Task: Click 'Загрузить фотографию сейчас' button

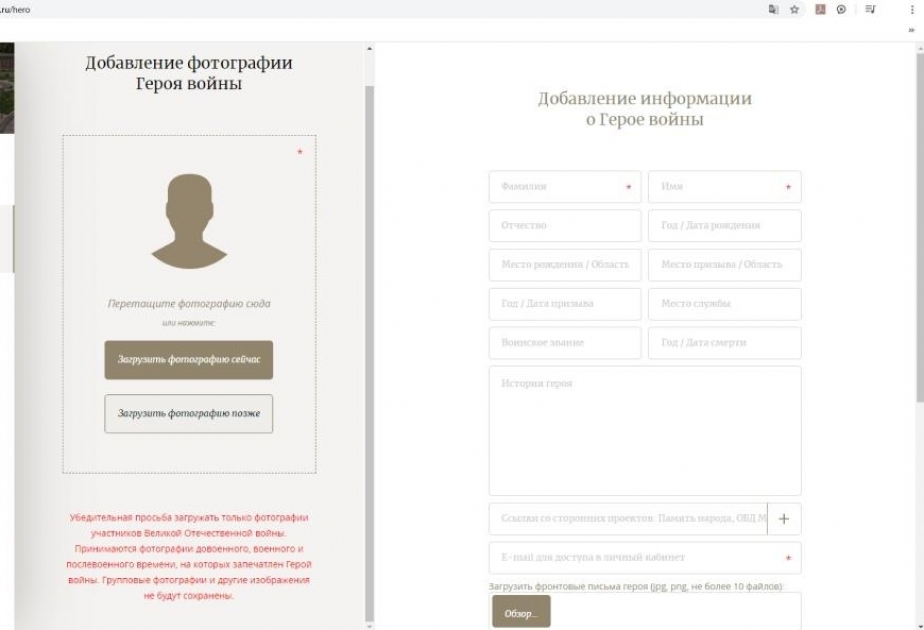Action: [x=189, y=359]
